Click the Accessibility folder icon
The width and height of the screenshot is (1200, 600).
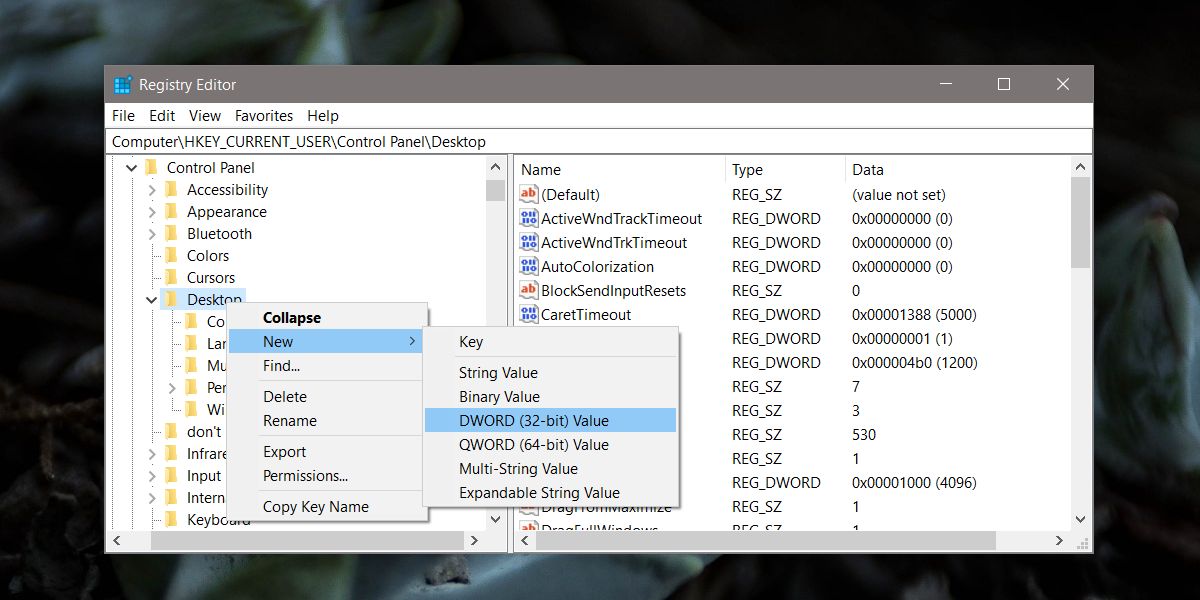point(171,189)
